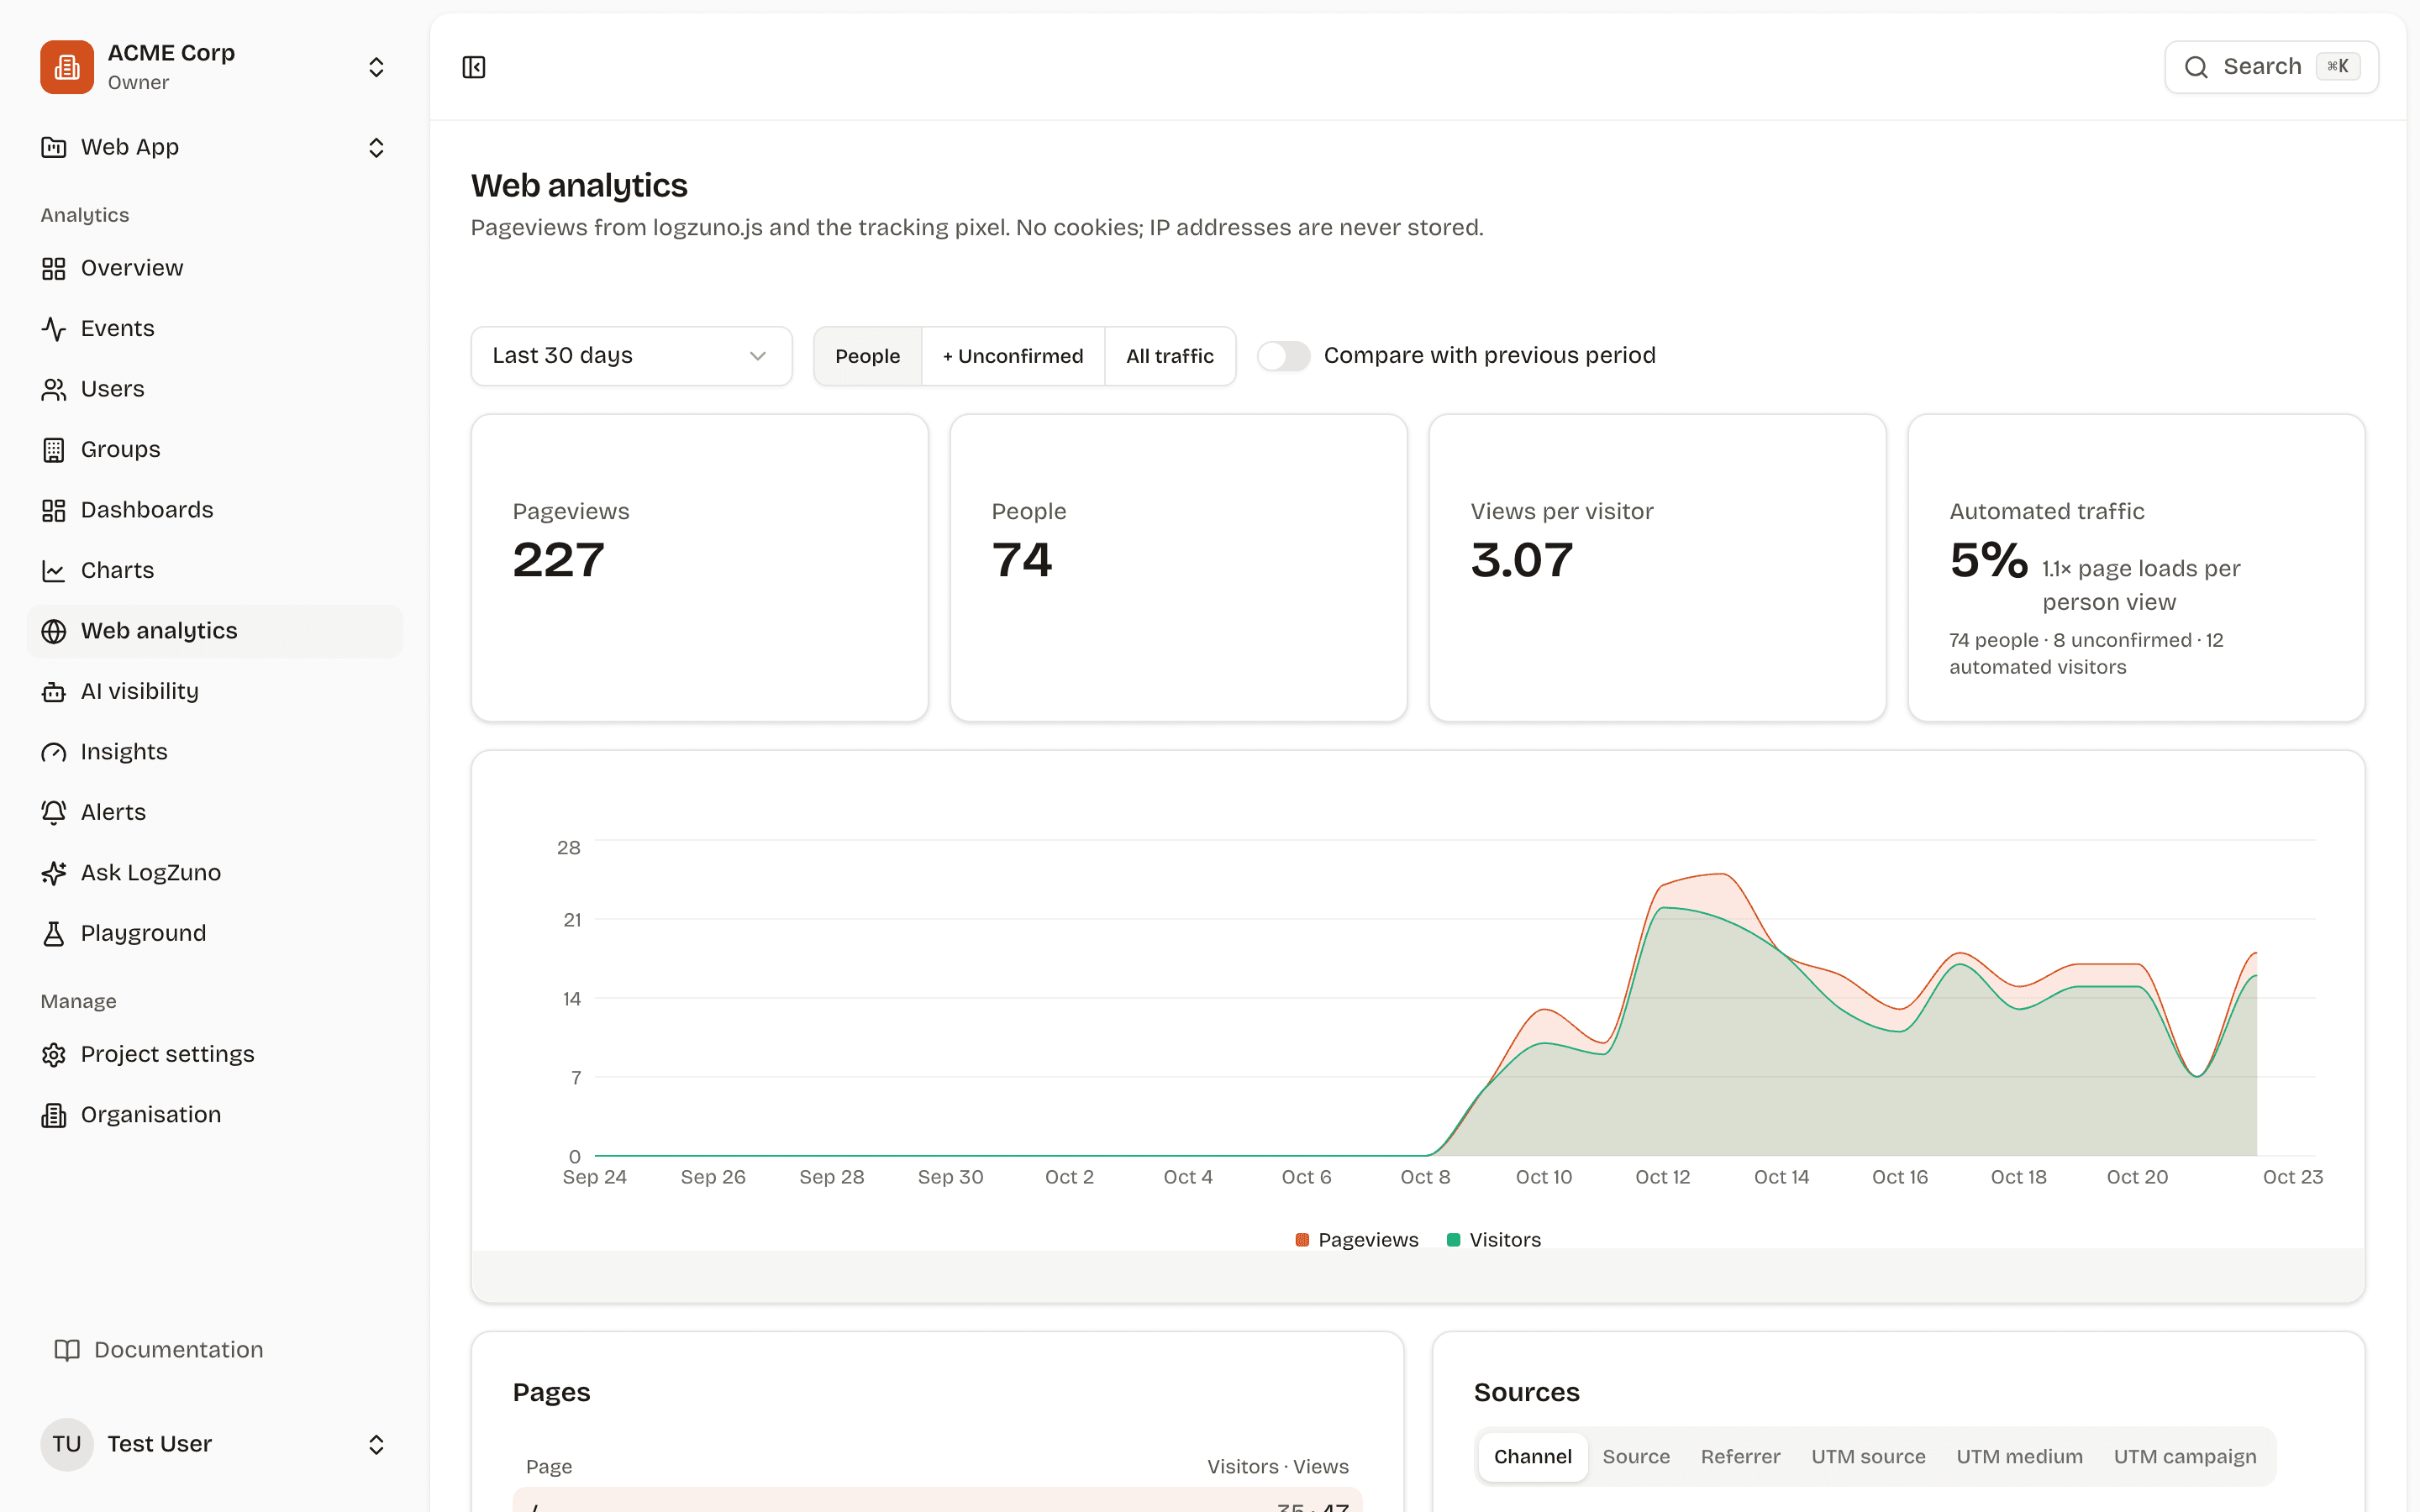Click the Organisation building icon
Viewport: 2420px width, 1512px height.
pos(54,1115)
